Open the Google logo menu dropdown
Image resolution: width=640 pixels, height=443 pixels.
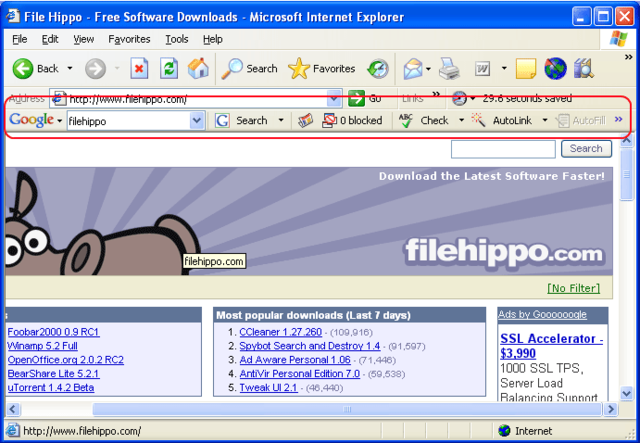60,121
